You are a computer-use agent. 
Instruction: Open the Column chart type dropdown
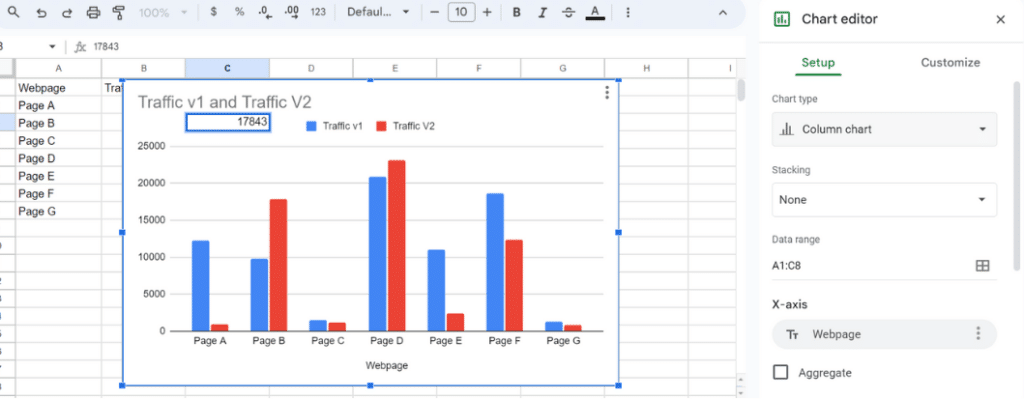(x=884, y=129)
